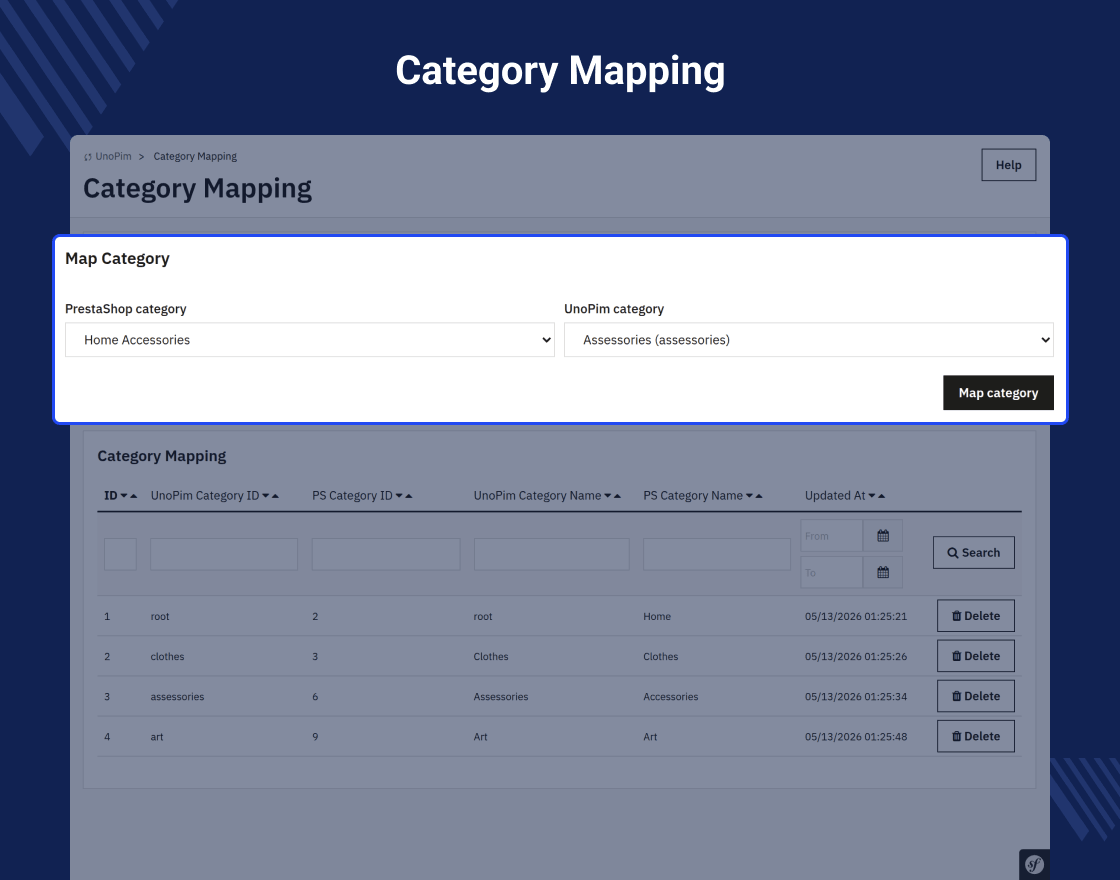Delete the clothes mapping row
1120x880 pixels.
[976, 656]
